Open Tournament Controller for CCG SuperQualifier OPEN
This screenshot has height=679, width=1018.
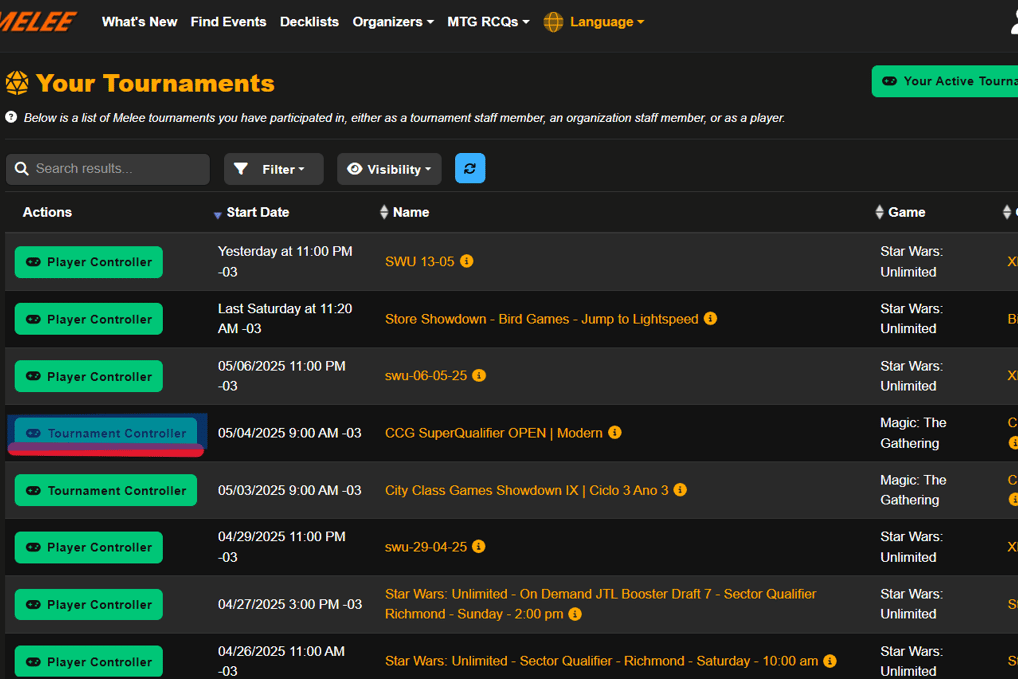[x=106, y=433]
